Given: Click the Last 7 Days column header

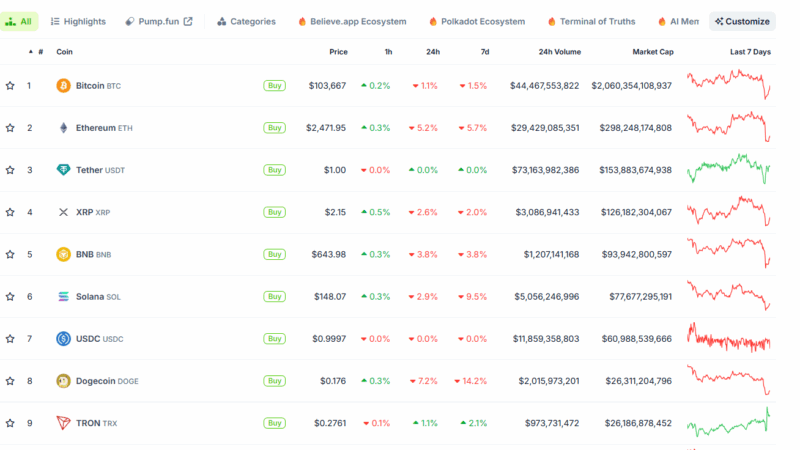Looking at the screenshot, I should [750, 52].
